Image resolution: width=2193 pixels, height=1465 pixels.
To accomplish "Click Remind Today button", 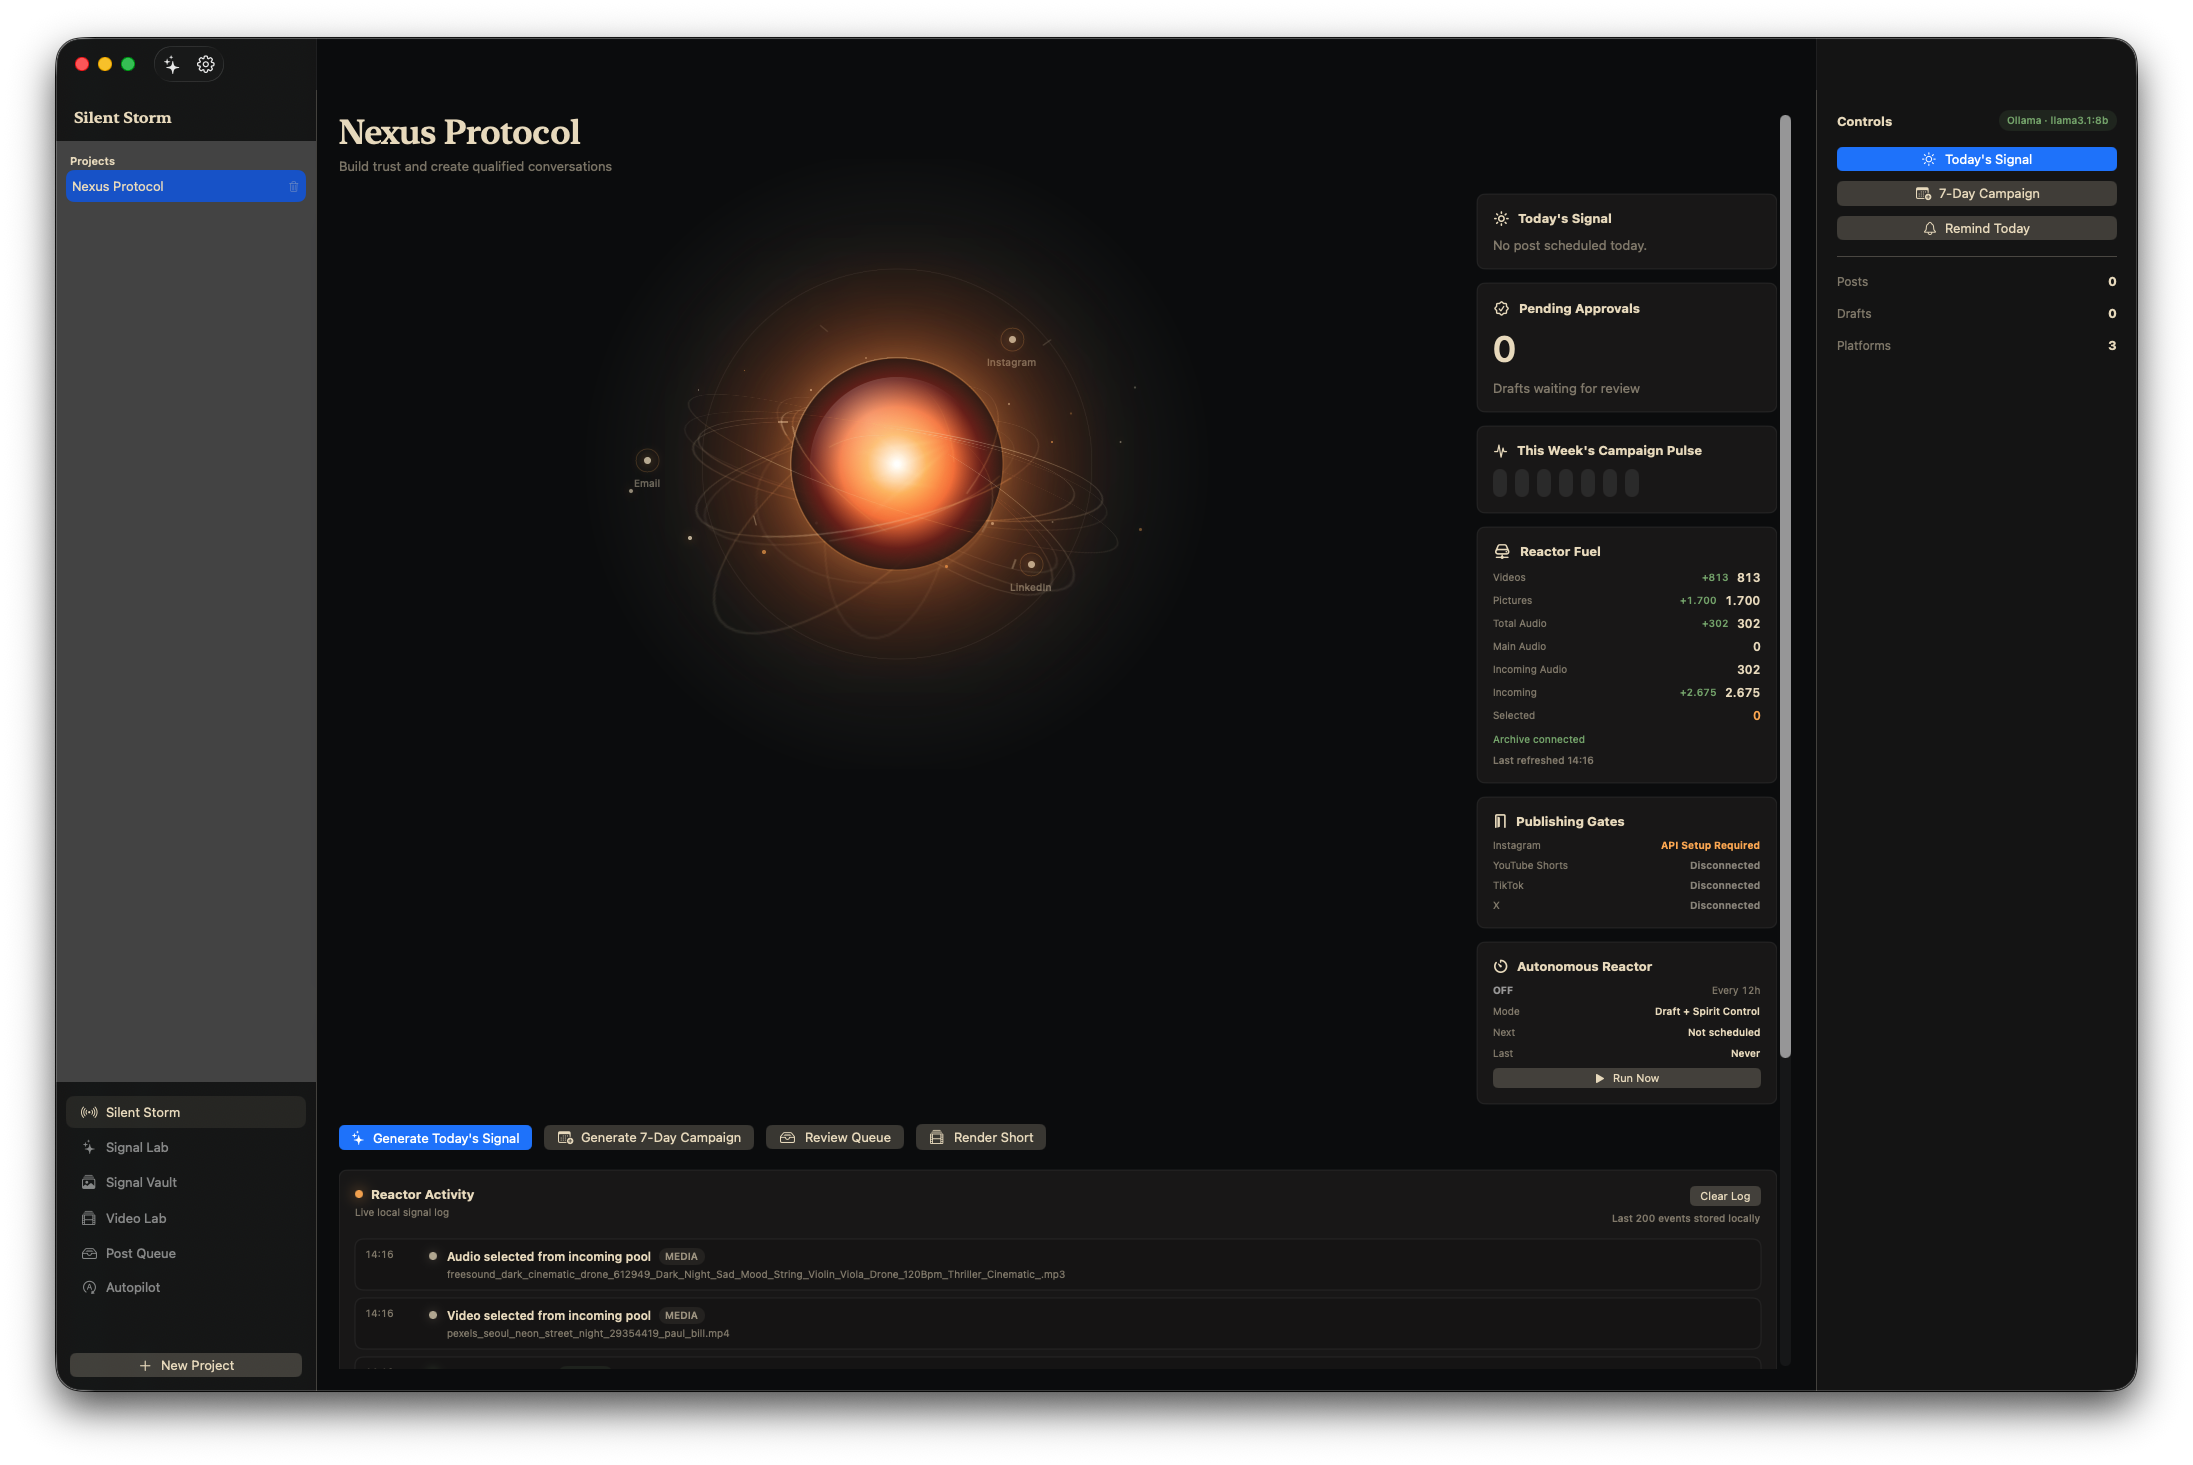I will click(x=1977, y=229).
